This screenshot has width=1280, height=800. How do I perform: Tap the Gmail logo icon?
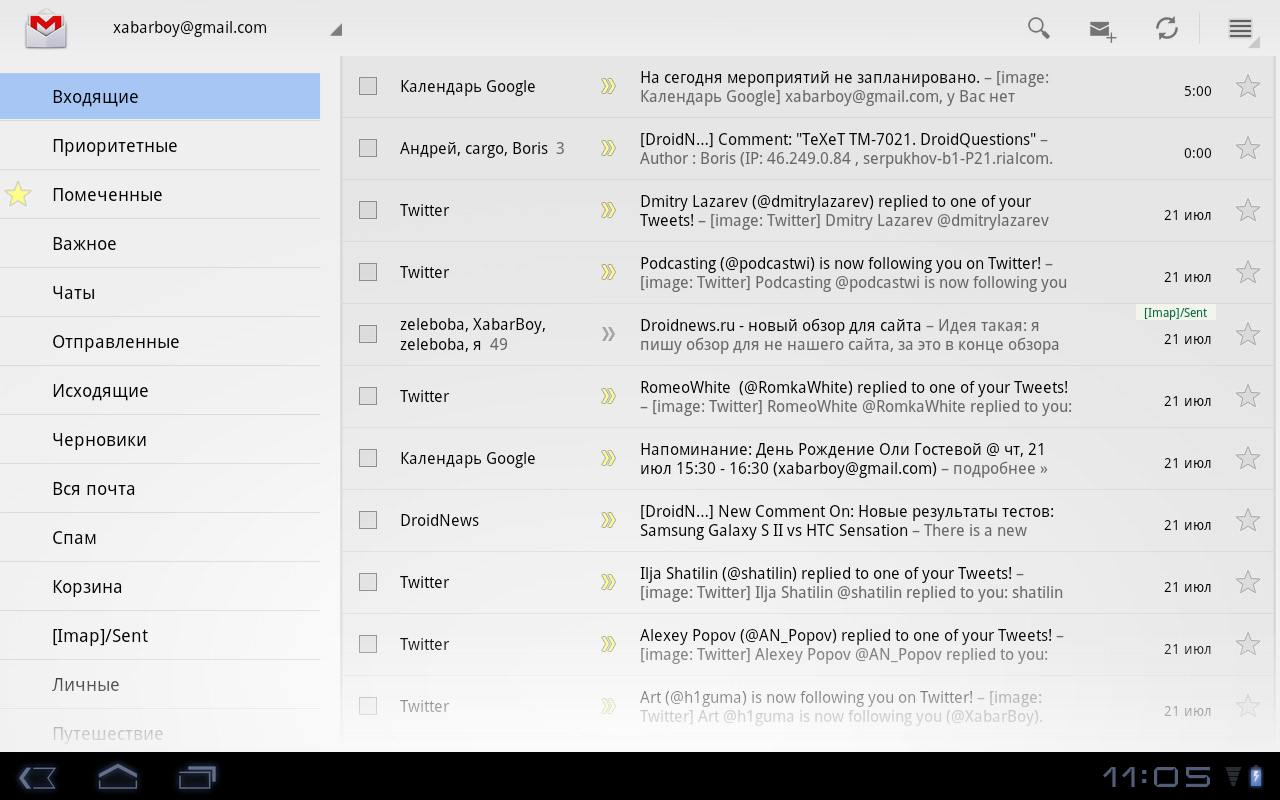pos(46,28)
